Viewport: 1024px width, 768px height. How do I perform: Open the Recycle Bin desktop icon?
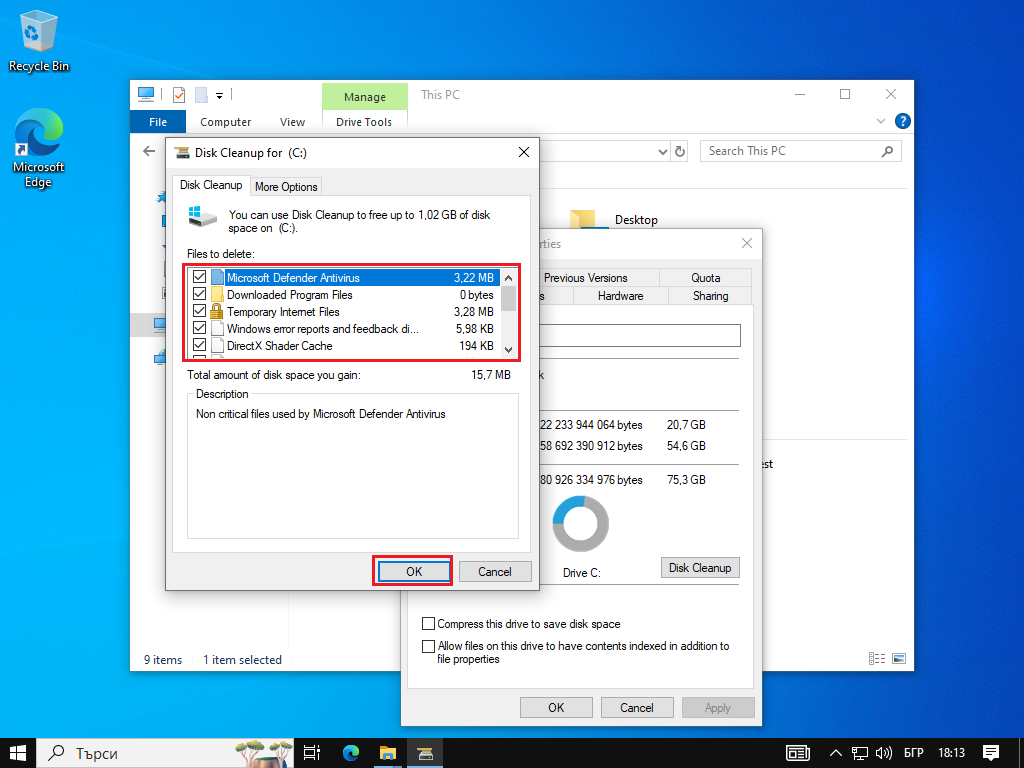coord(39,40)
